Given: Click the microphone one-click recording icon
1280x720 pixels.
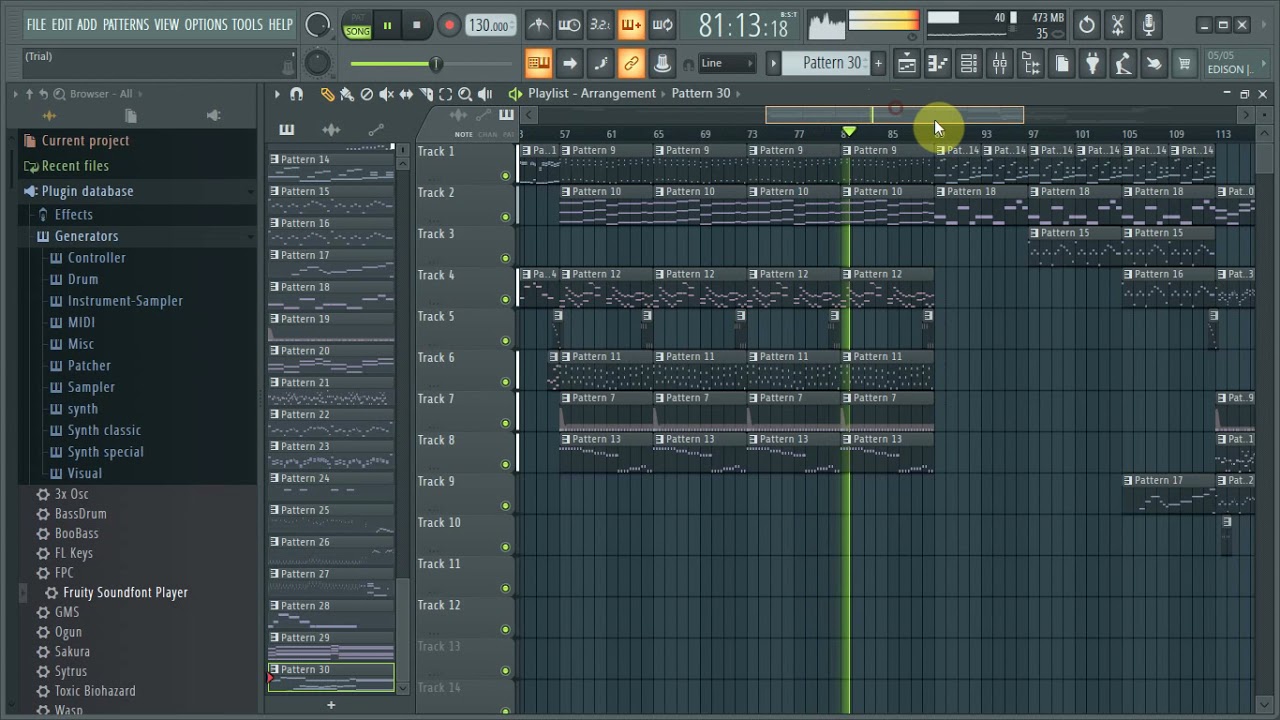Looking at the screenshot, I should coord(1149,25).
